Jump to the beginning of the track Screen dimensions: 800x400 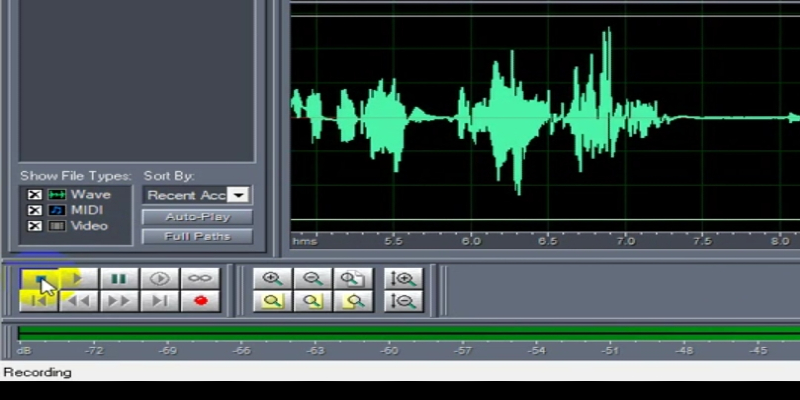click(x=38, y=301)
